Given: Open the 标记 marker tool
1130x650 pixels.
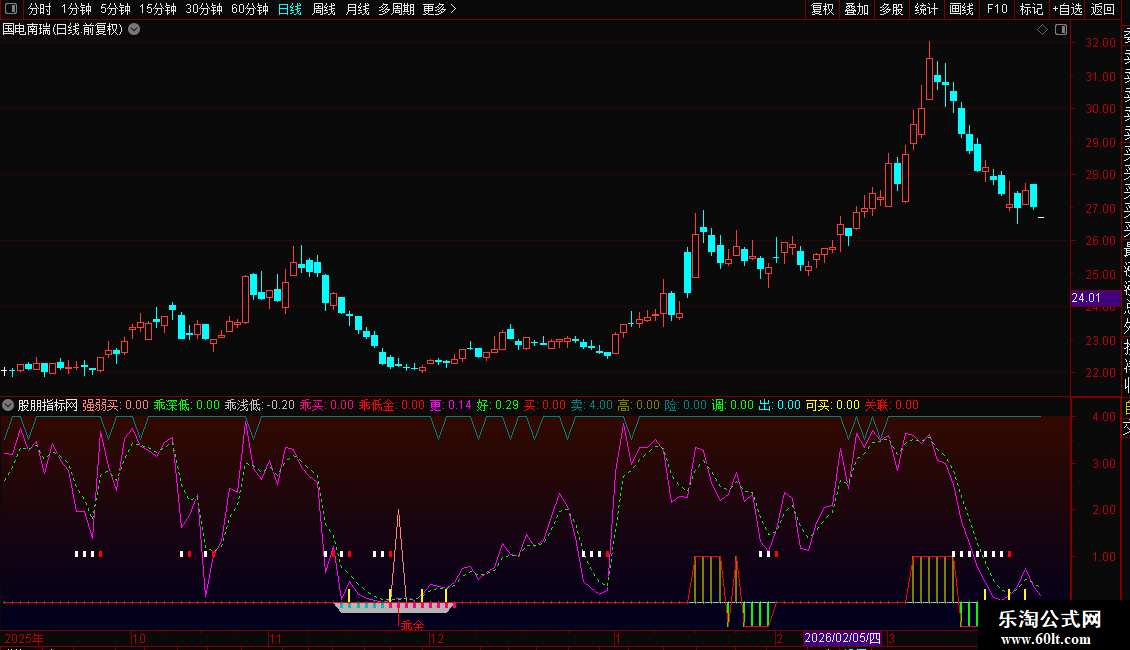Looking at the screenshot, I should coord(1031,9).
